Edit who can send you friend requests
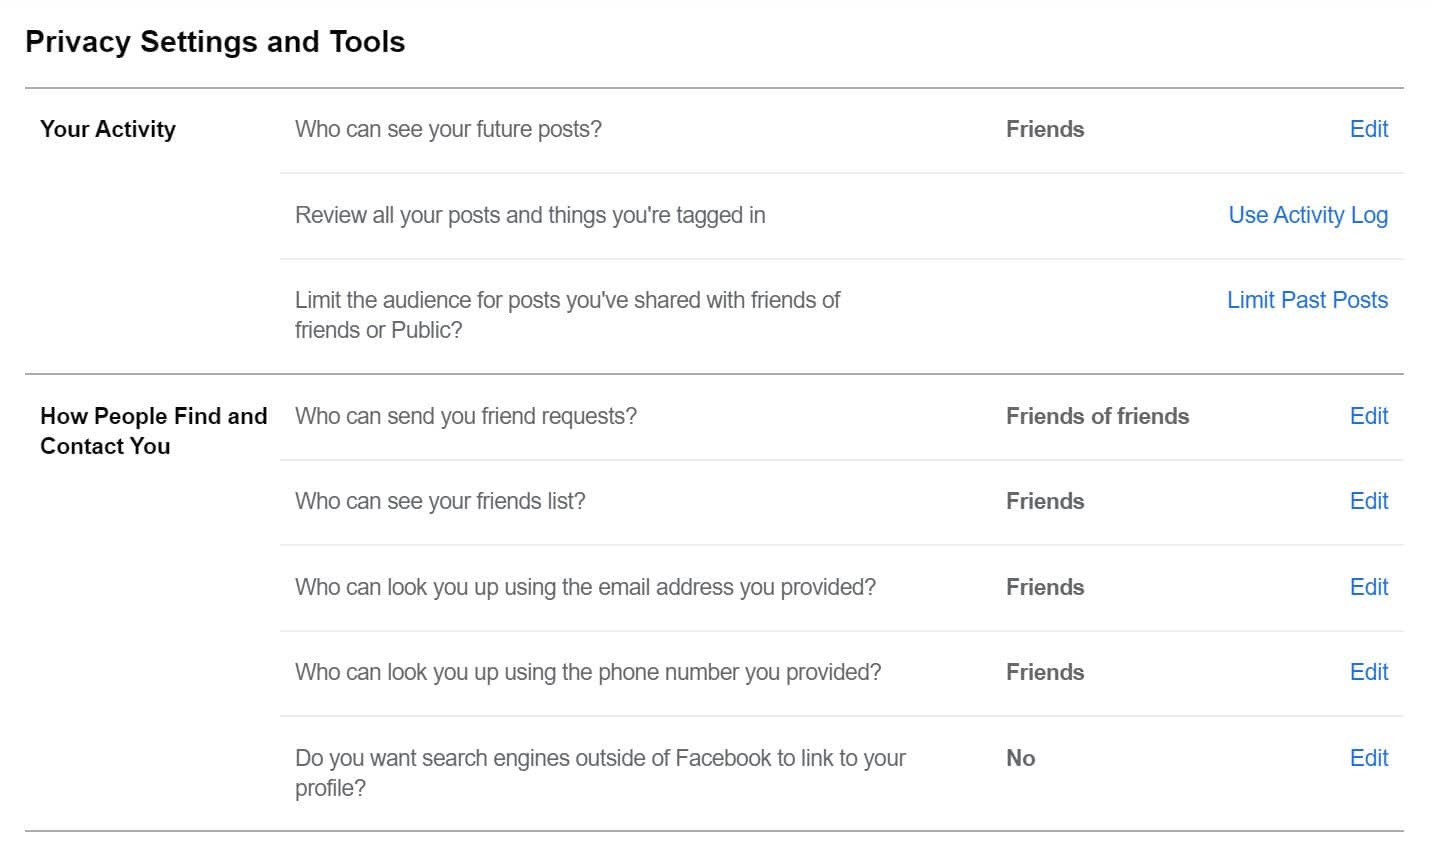This screenshot has height=848, width=1433. 1368,416
